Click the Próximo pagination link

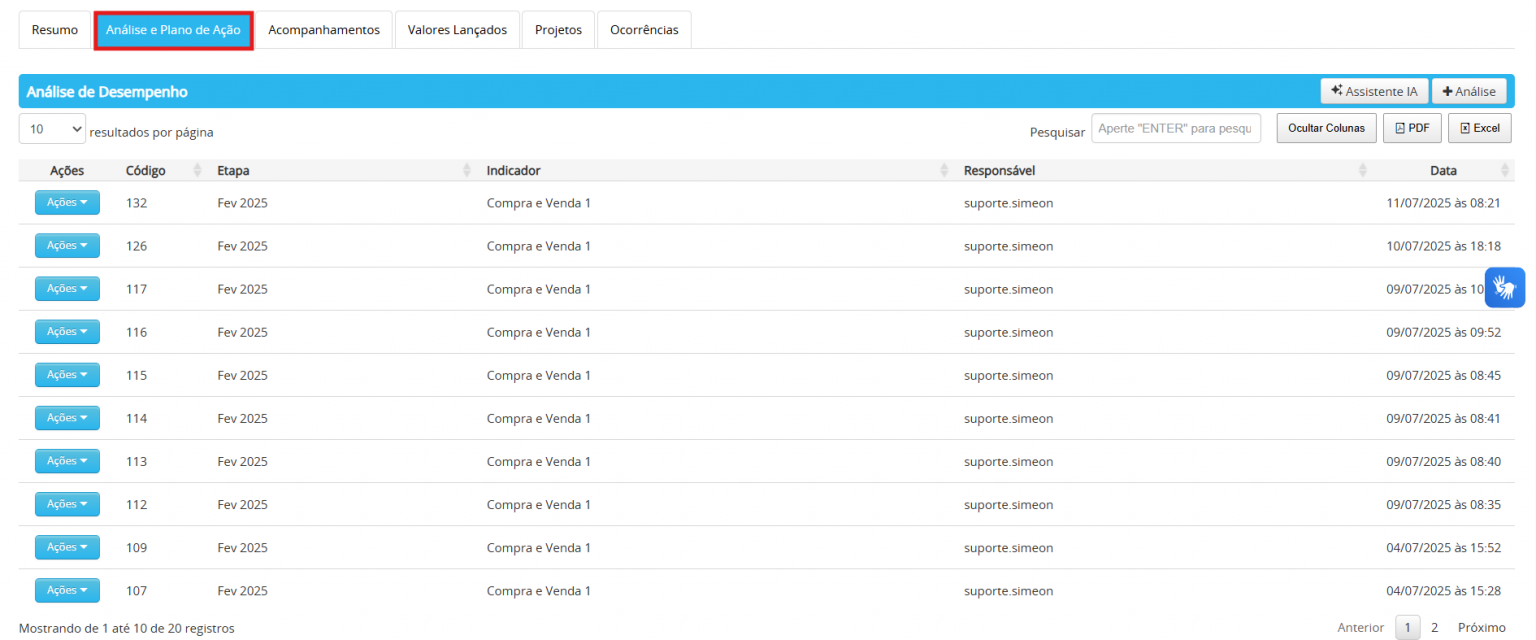click(x=1482, y=628)
